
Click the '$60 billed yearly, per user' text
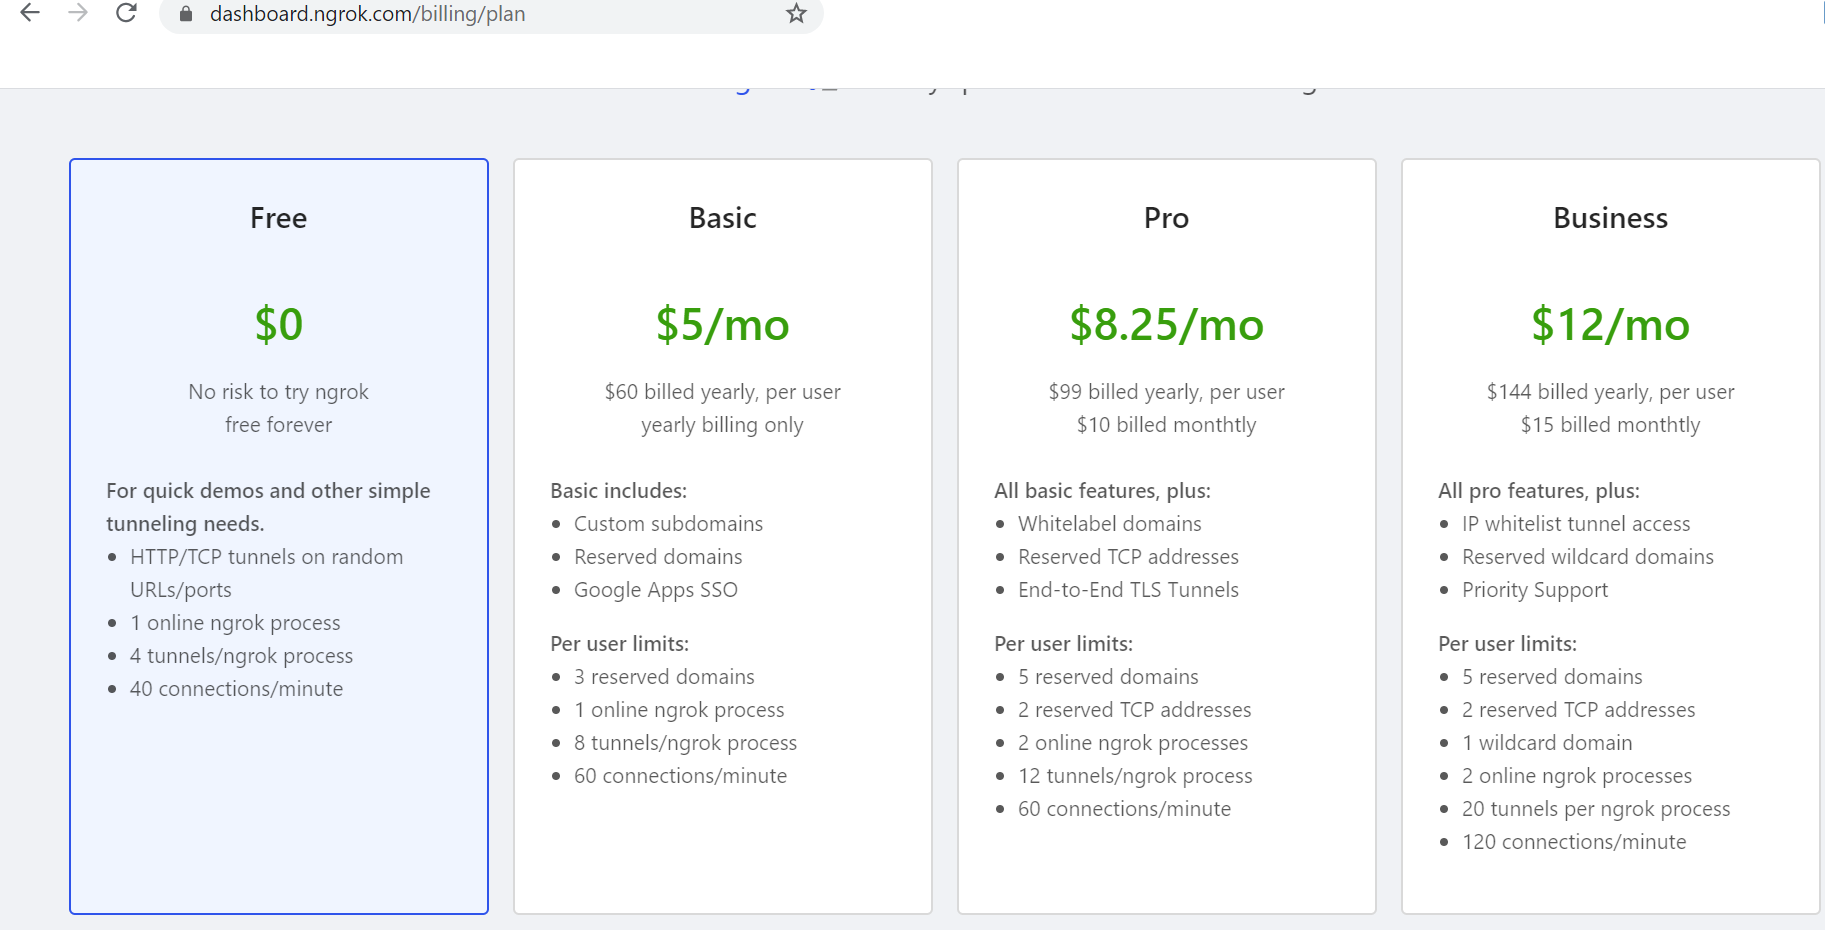pyautogui.click(x=723, y=392)
